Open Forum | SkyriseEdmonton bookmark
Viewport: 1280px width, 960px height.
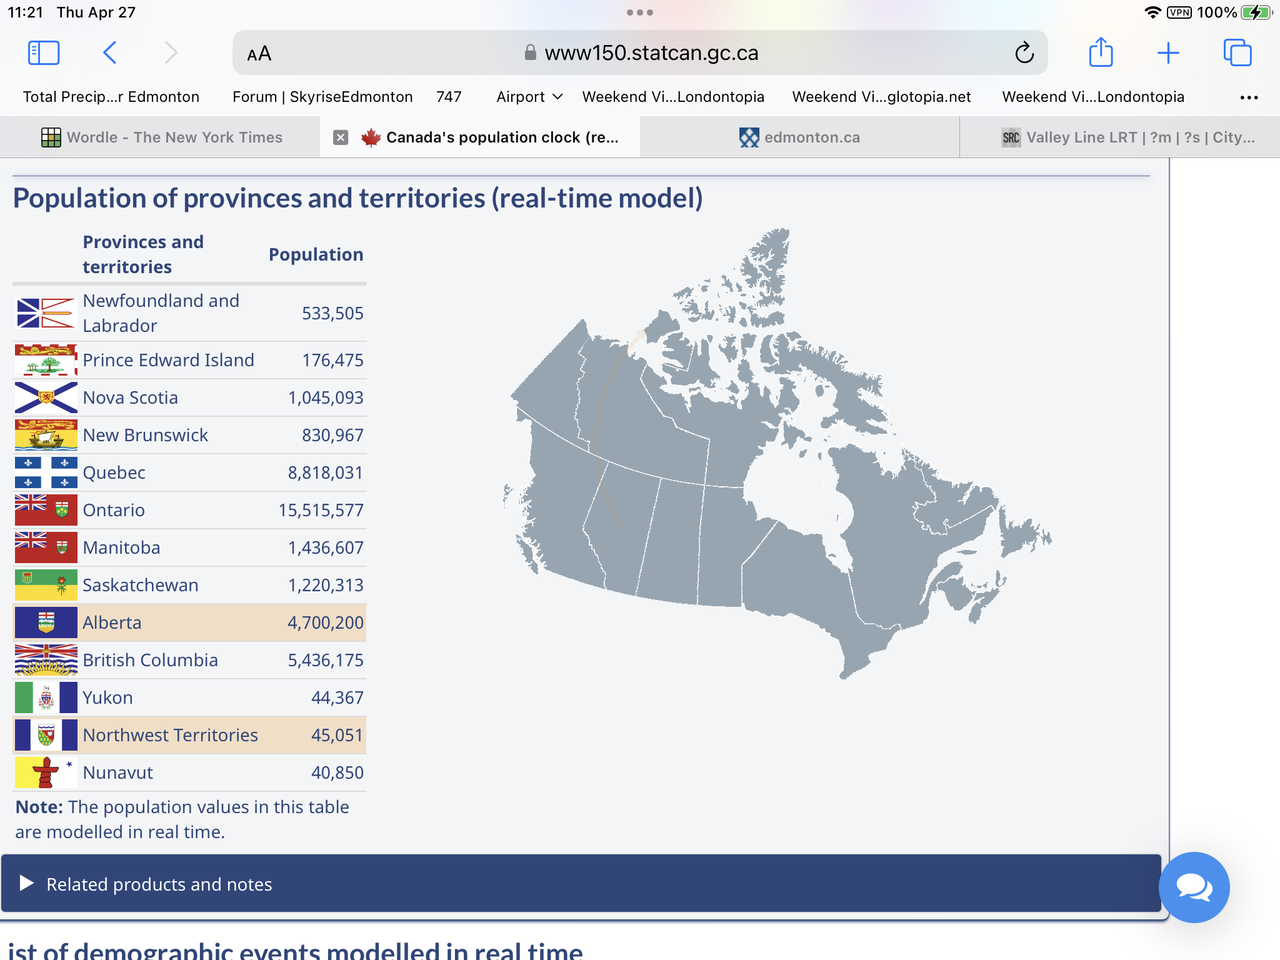coord(322,97)
